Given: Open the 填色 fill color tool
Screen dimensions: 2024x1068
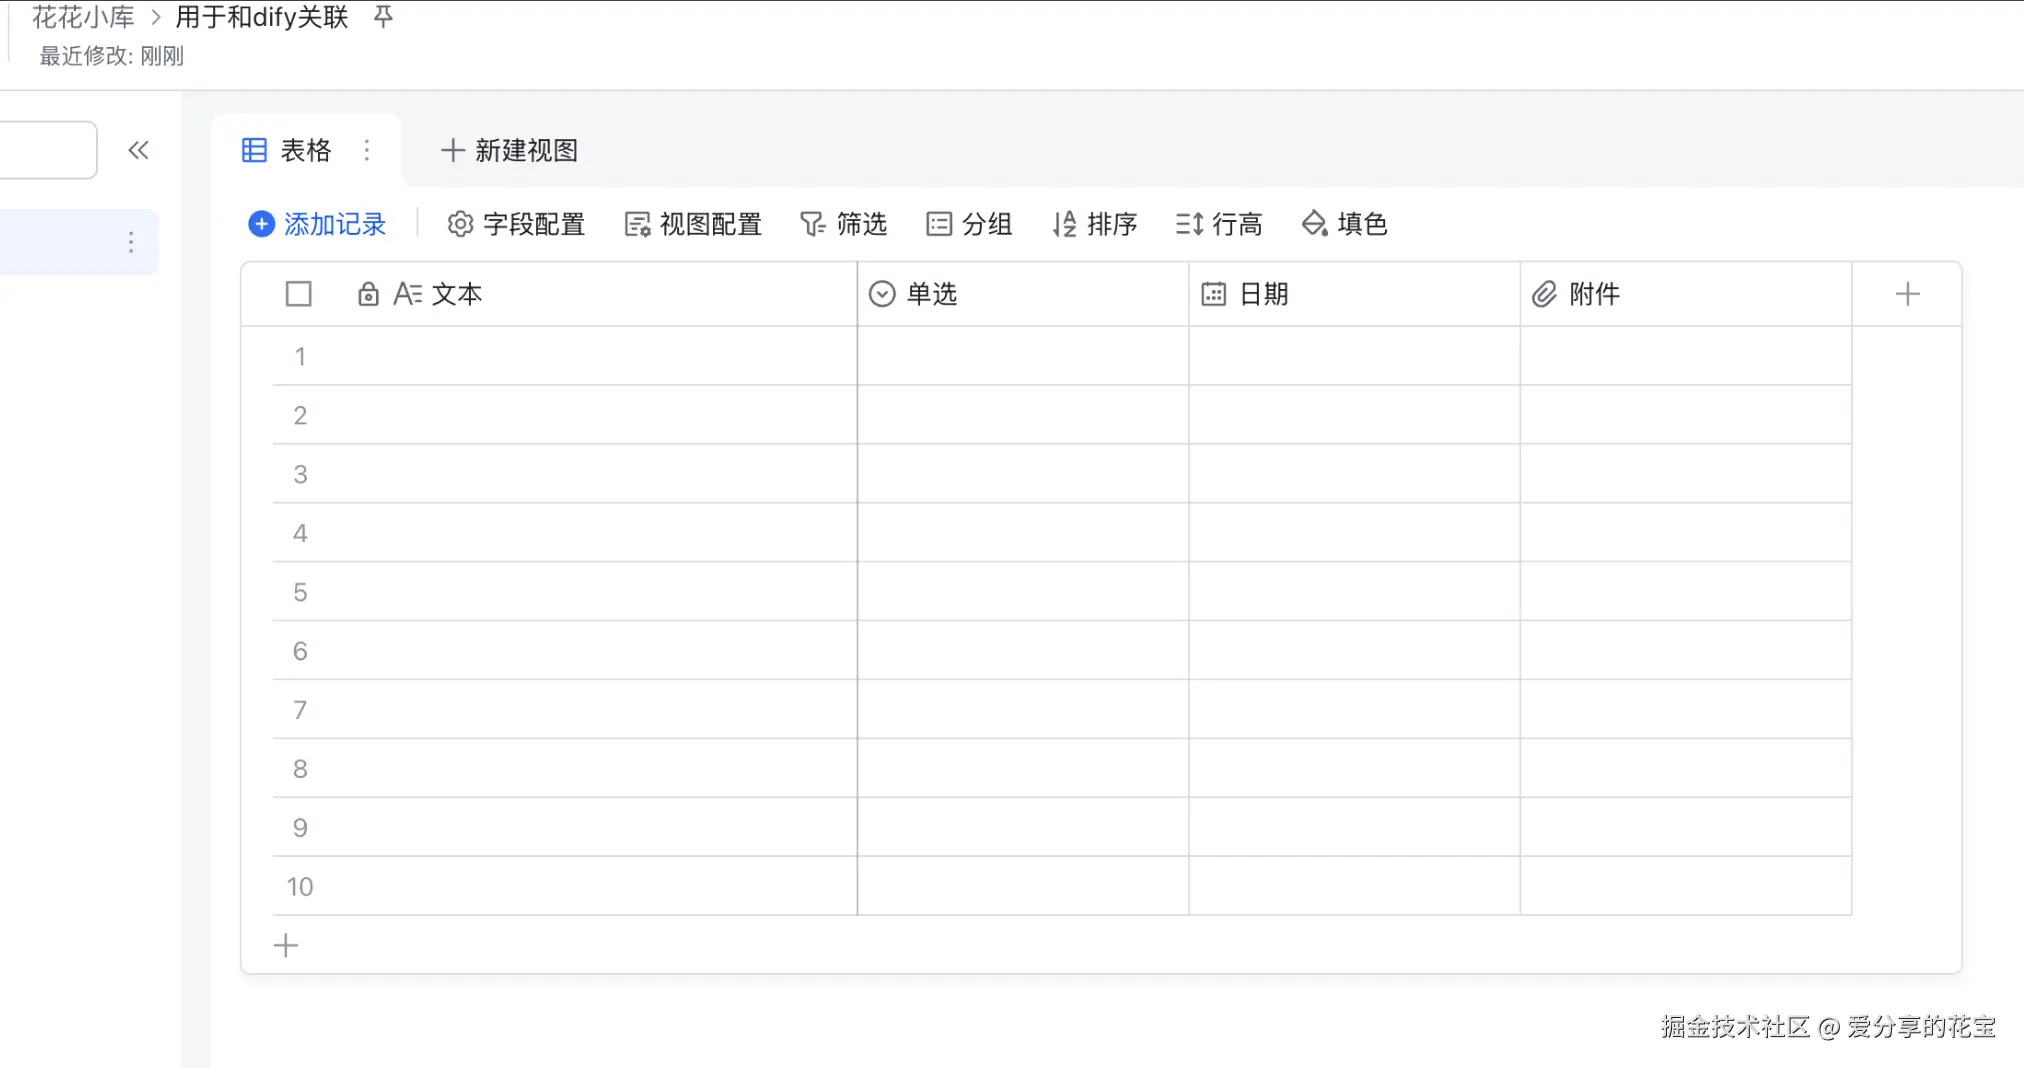Looking at the screenshot, I should [x=1344, y=224].
